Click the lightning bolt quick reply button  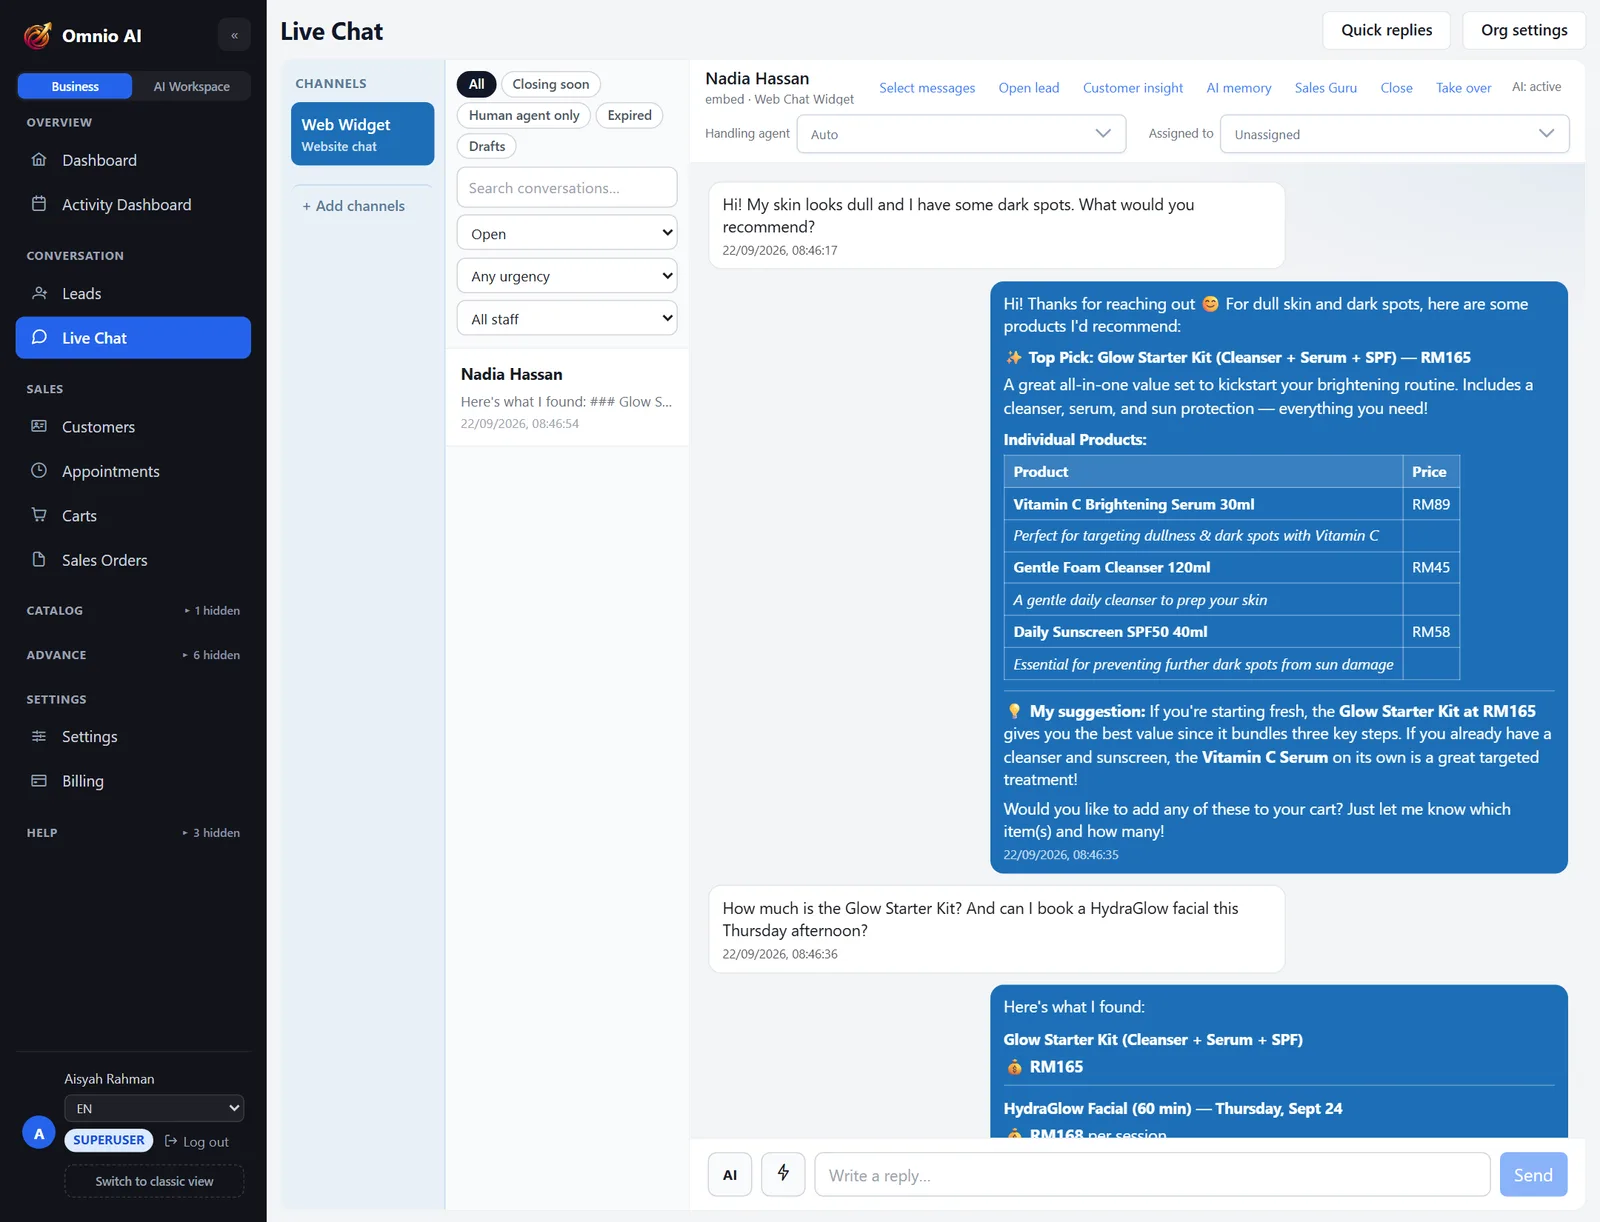783,1174
